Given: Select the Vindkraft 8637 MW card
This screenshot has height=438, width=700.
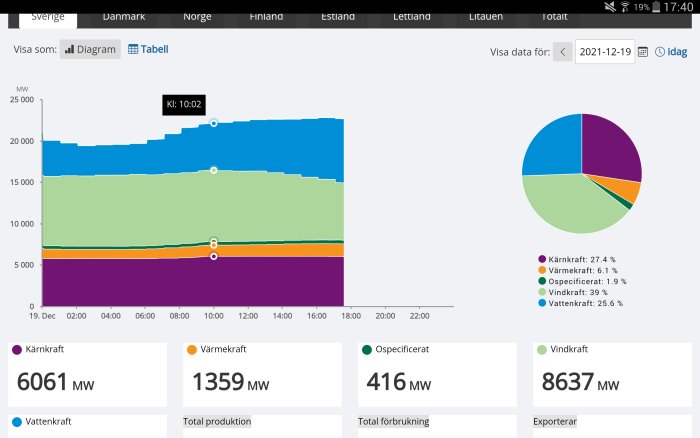Looking at the screenshot, I should pos(612,375).
